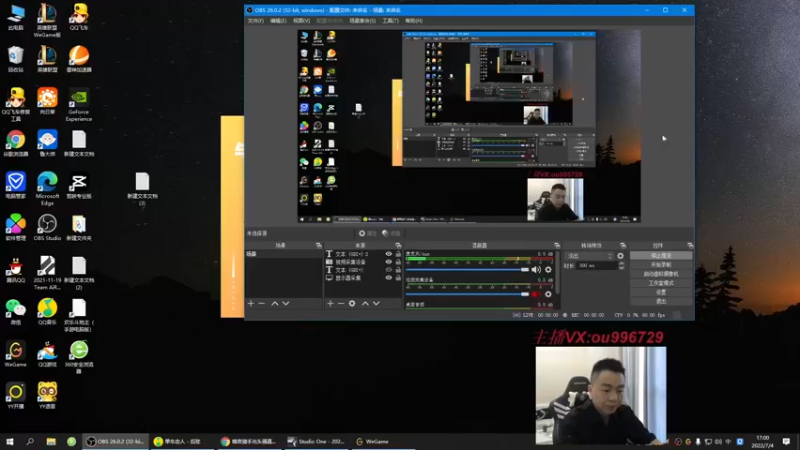Open the 帮助(H) menu
Screen dimensions: 800x450
pyautogui.click(x=414, y=21)
